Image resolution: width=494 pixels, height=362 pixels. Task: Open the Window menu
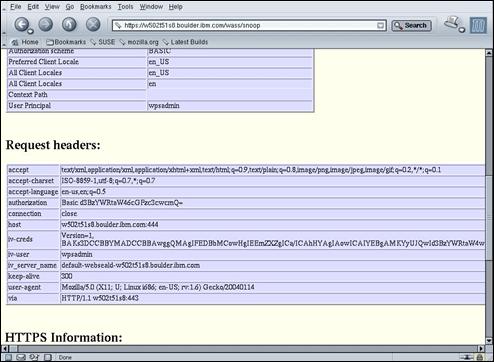(151, 7)
